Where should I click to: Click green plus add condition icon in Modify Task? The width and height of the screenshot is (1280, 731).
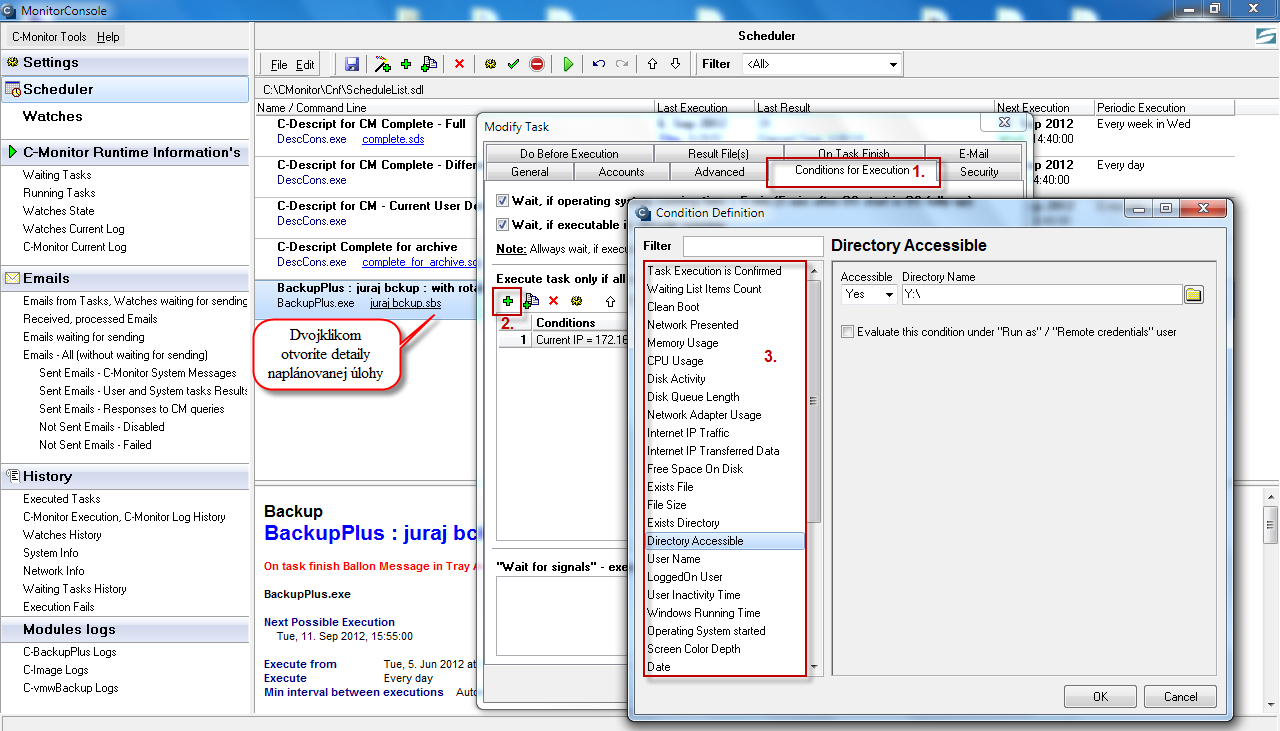tap(508, 300)
